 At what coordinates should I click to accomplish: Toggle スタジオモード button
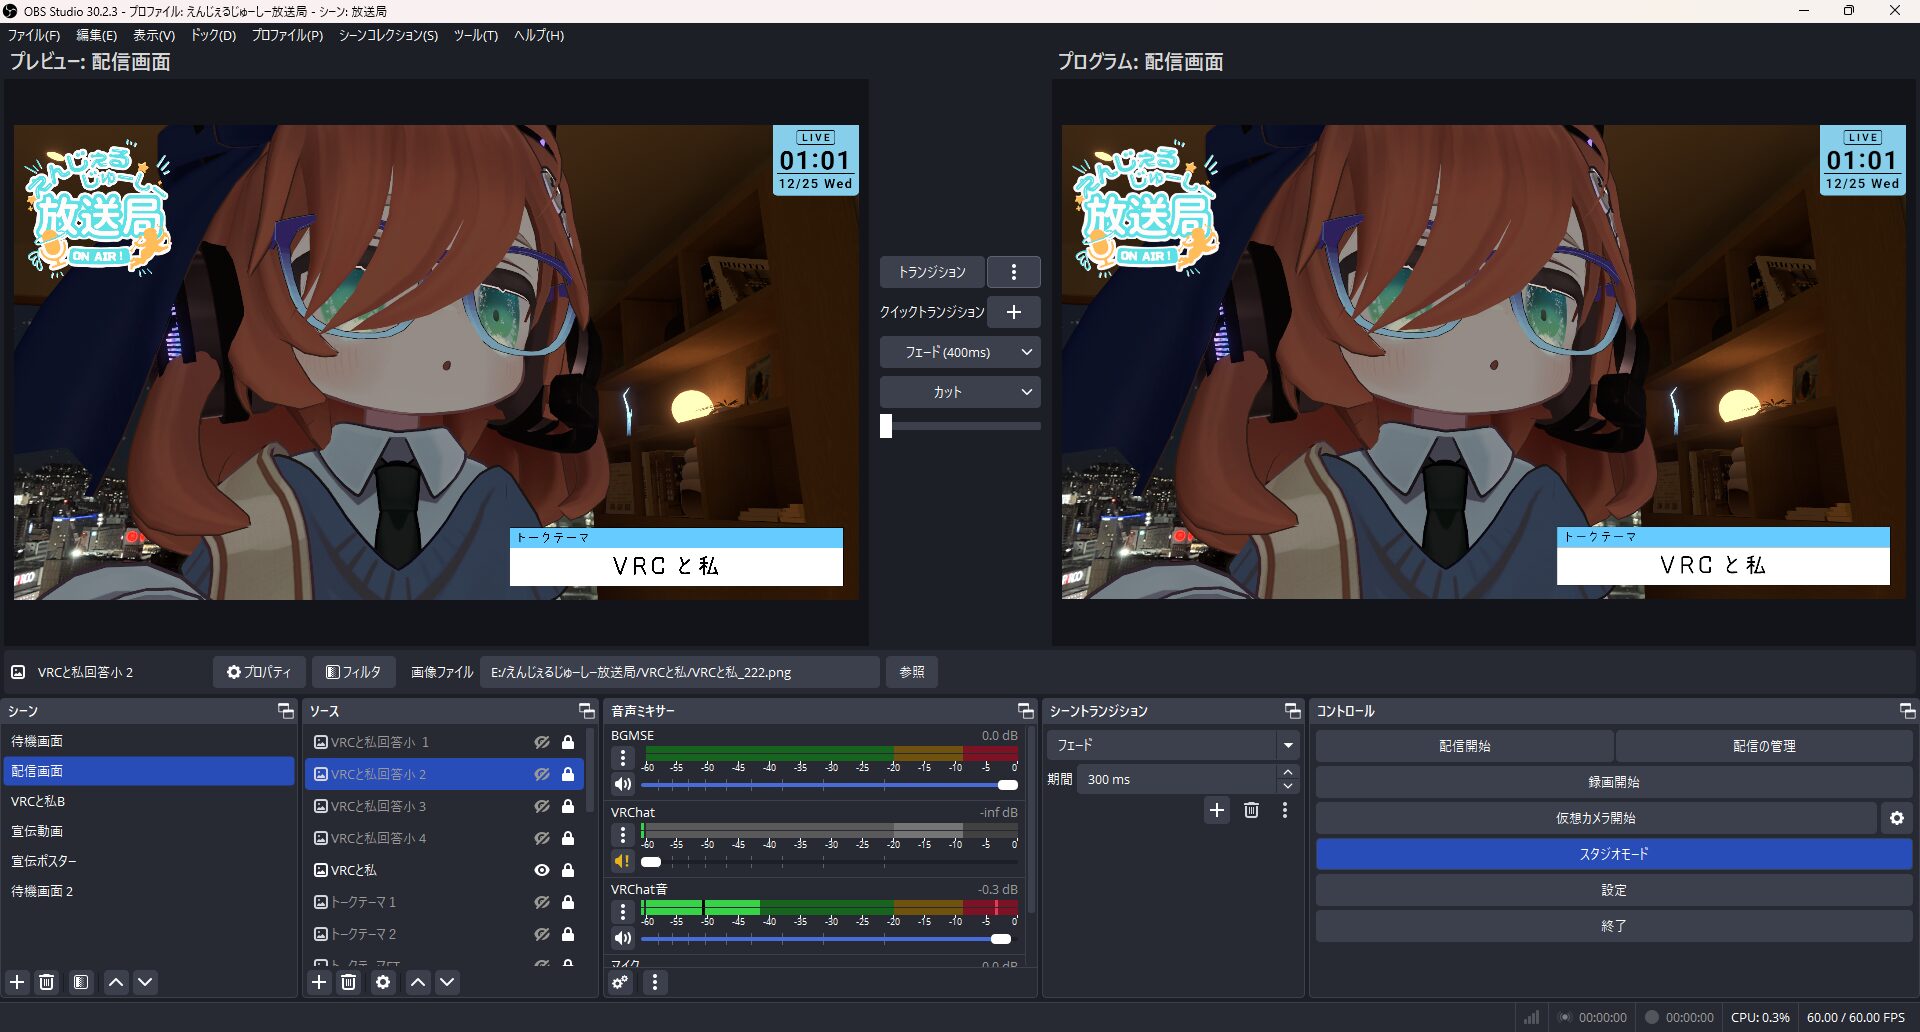pos(1614,854)
